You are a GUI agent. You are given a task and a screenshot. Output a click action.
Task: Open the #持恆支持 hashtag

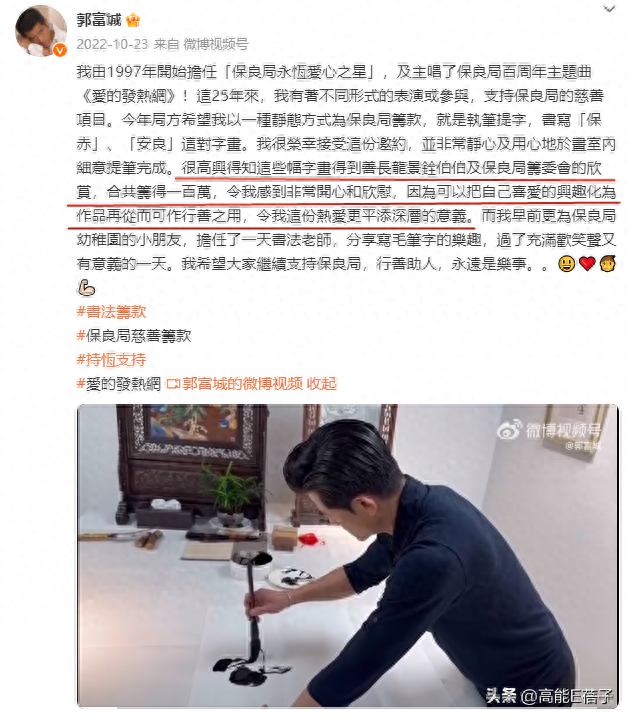coord(111,360)
